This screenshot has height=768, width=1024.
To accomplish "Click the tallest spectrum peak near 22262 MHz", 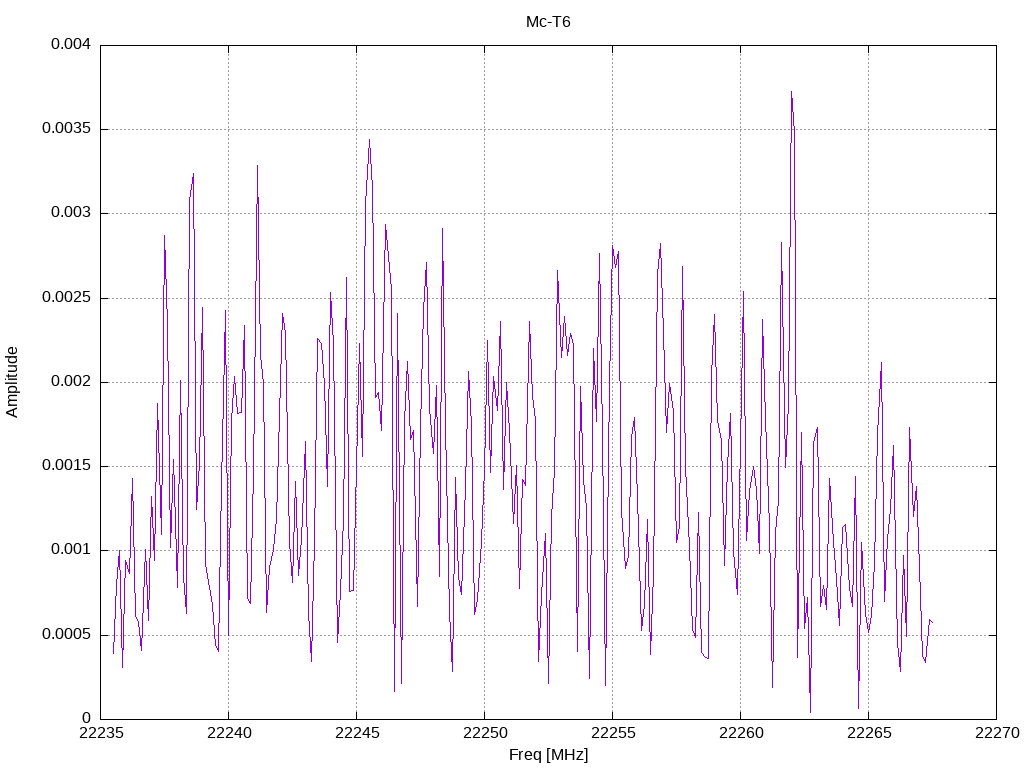I will (792, 93).
